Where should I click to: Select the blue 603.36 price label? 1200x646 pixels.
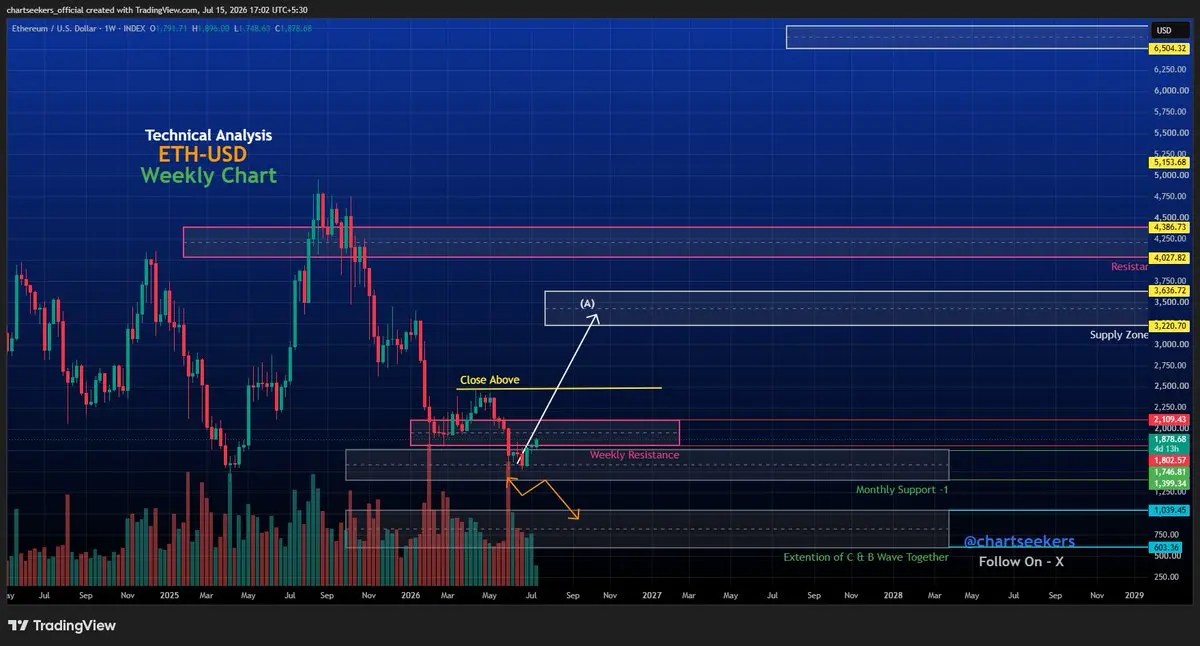pos(1164,547)
